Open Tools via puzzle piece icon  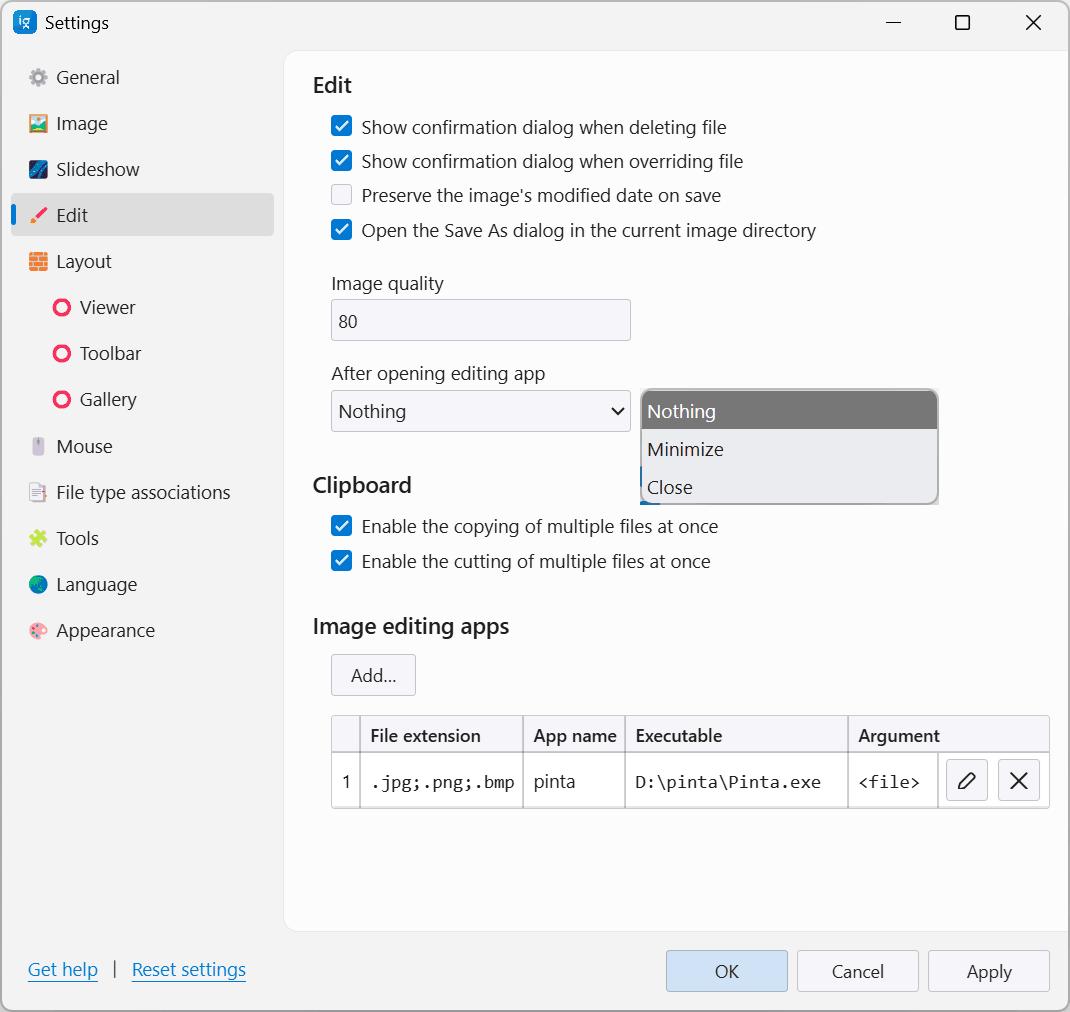38,539
